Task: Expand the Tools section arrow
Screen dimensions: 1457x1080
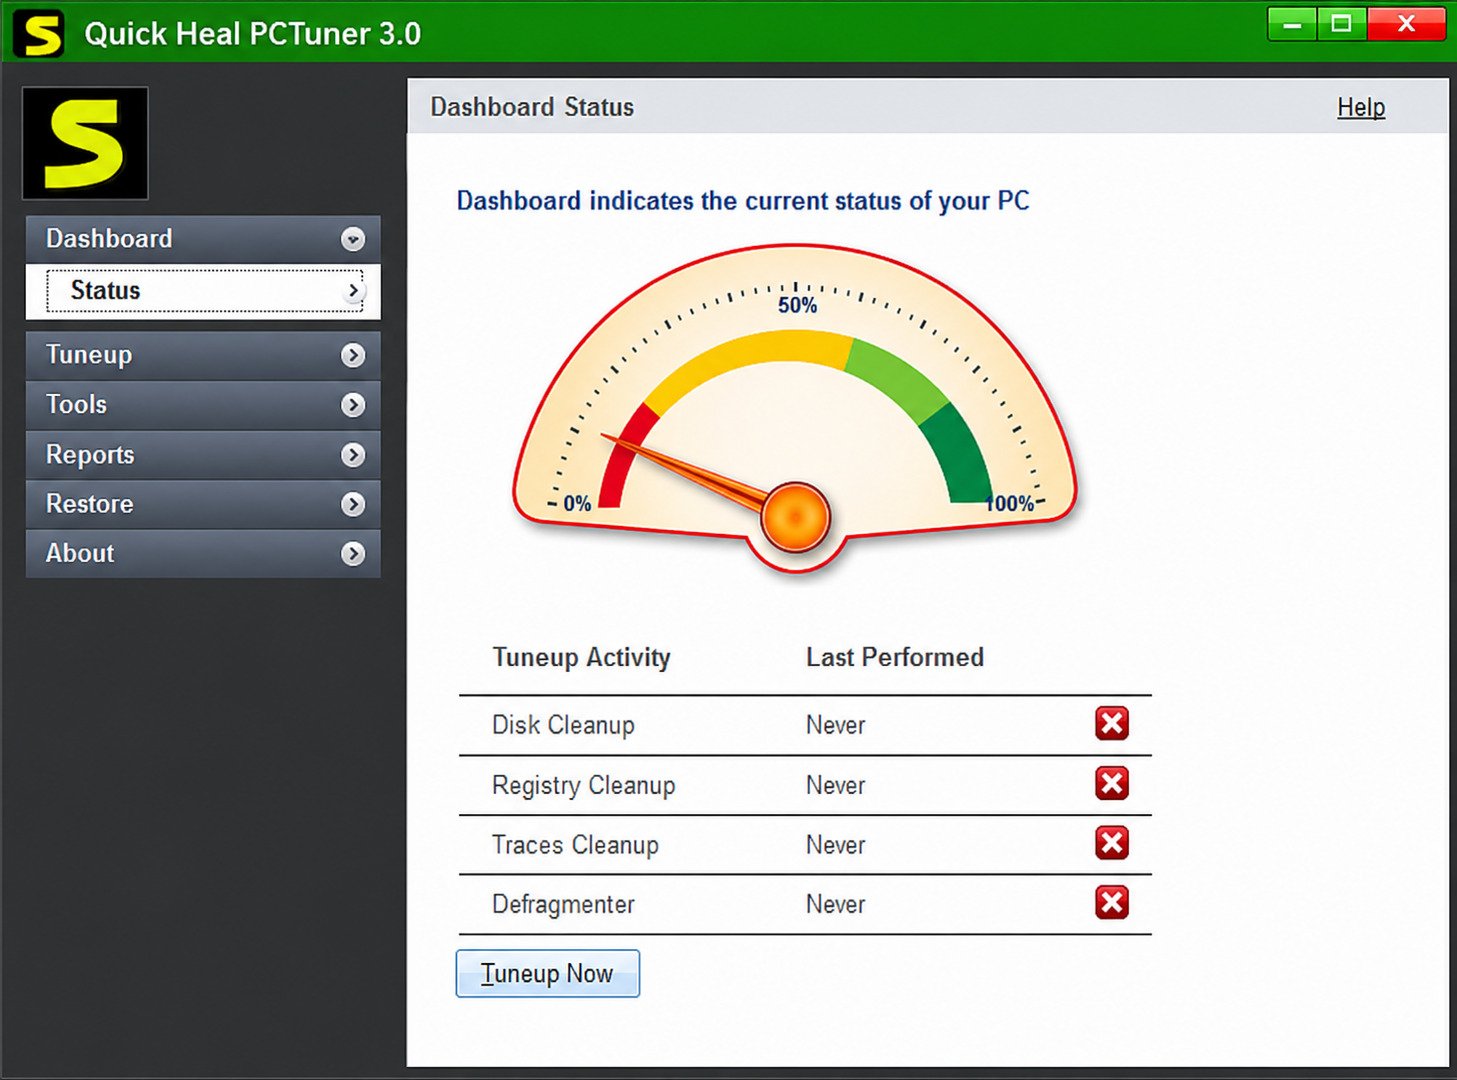Action: click(352, 405)
